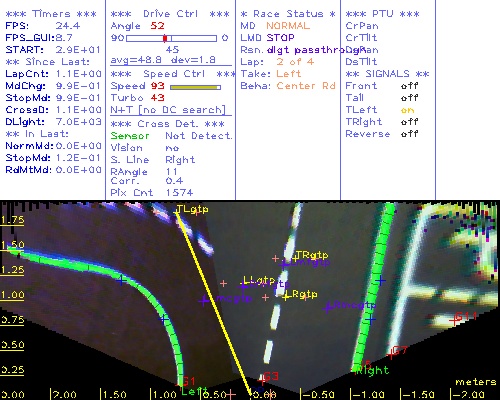Toggle the Front signal off indicator
Image resolution: width=500 pixels, height=400 pixels.
click(x=409, y=86)
